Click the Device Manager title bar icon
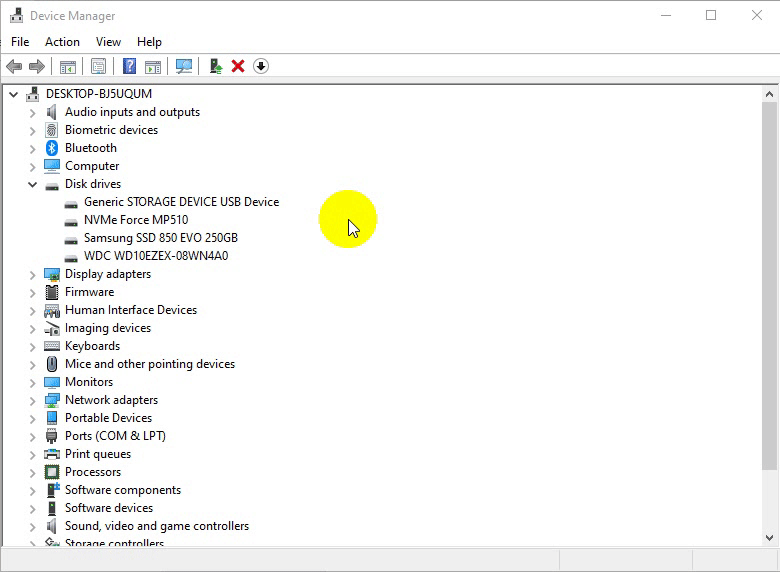This screenshot has height=572, width=780. pyautogui.click(x=16, y=15)
